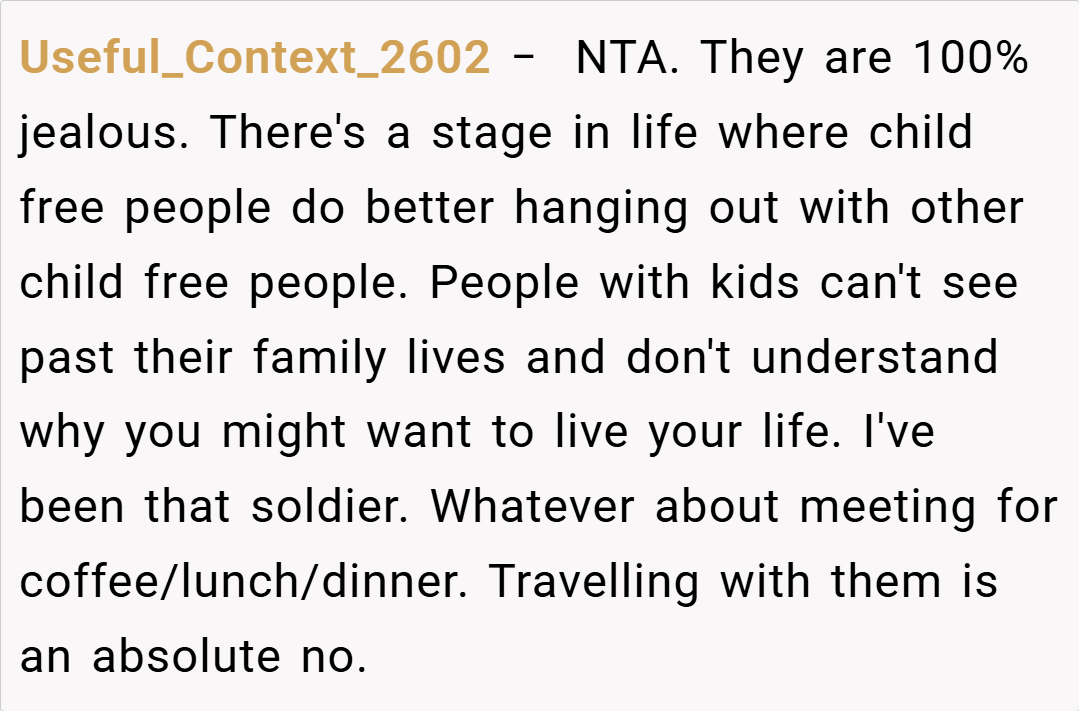Click the word "Travelling" in the comment
Image resolution: width=1079 pixels, height=711 pixels.
(594, 582)
